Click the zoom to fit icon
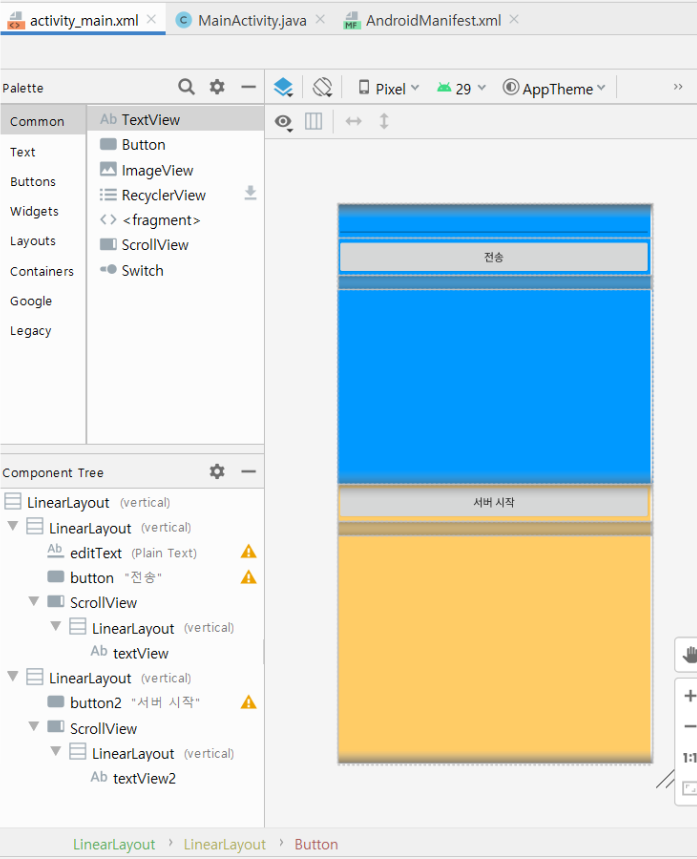697x859 pixels. (x=689, y=788)
